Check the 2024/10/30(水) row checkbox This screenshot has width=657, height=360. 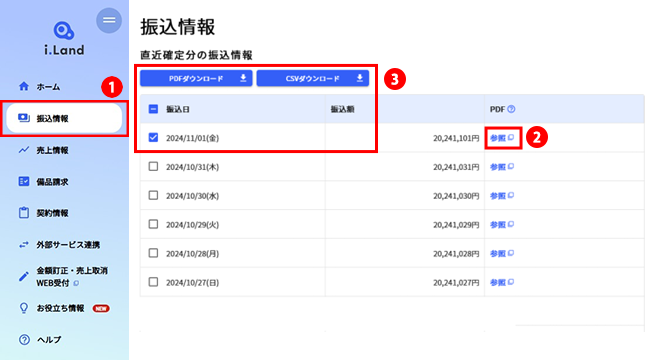pos(153,195)
